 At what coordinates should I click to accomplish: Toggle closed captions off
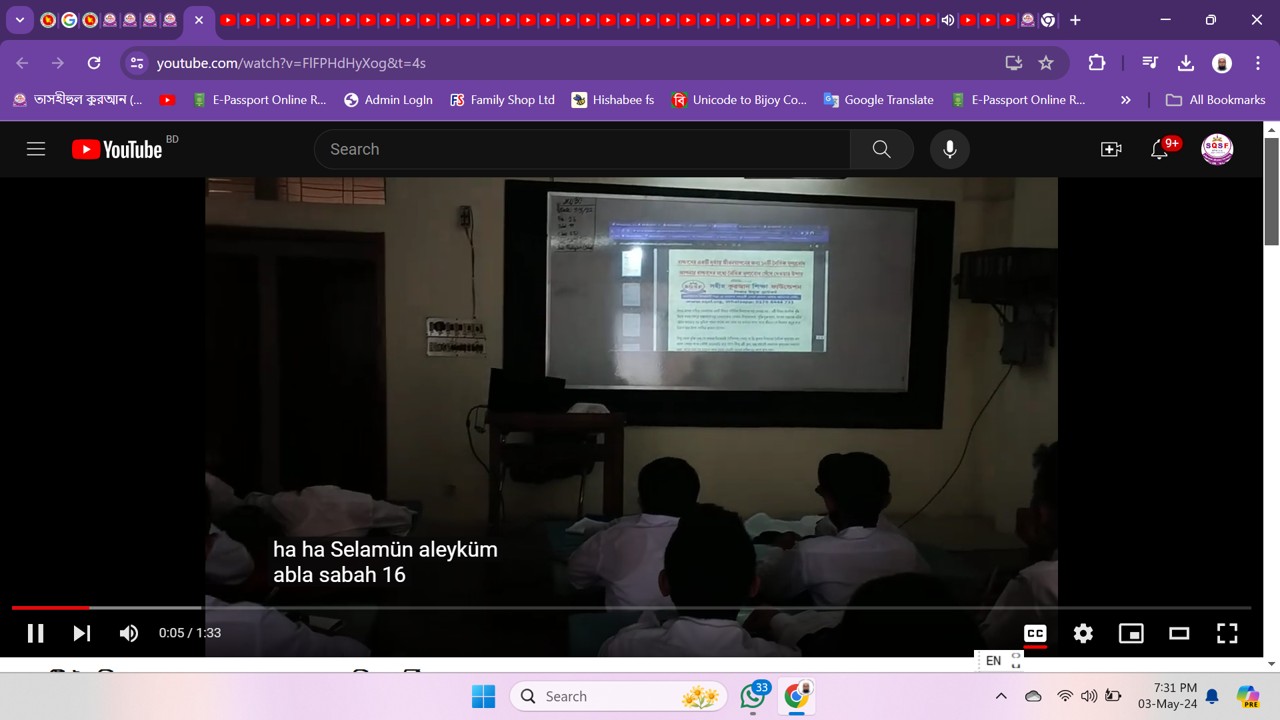pyautogui.click(x=1035, y=633)
